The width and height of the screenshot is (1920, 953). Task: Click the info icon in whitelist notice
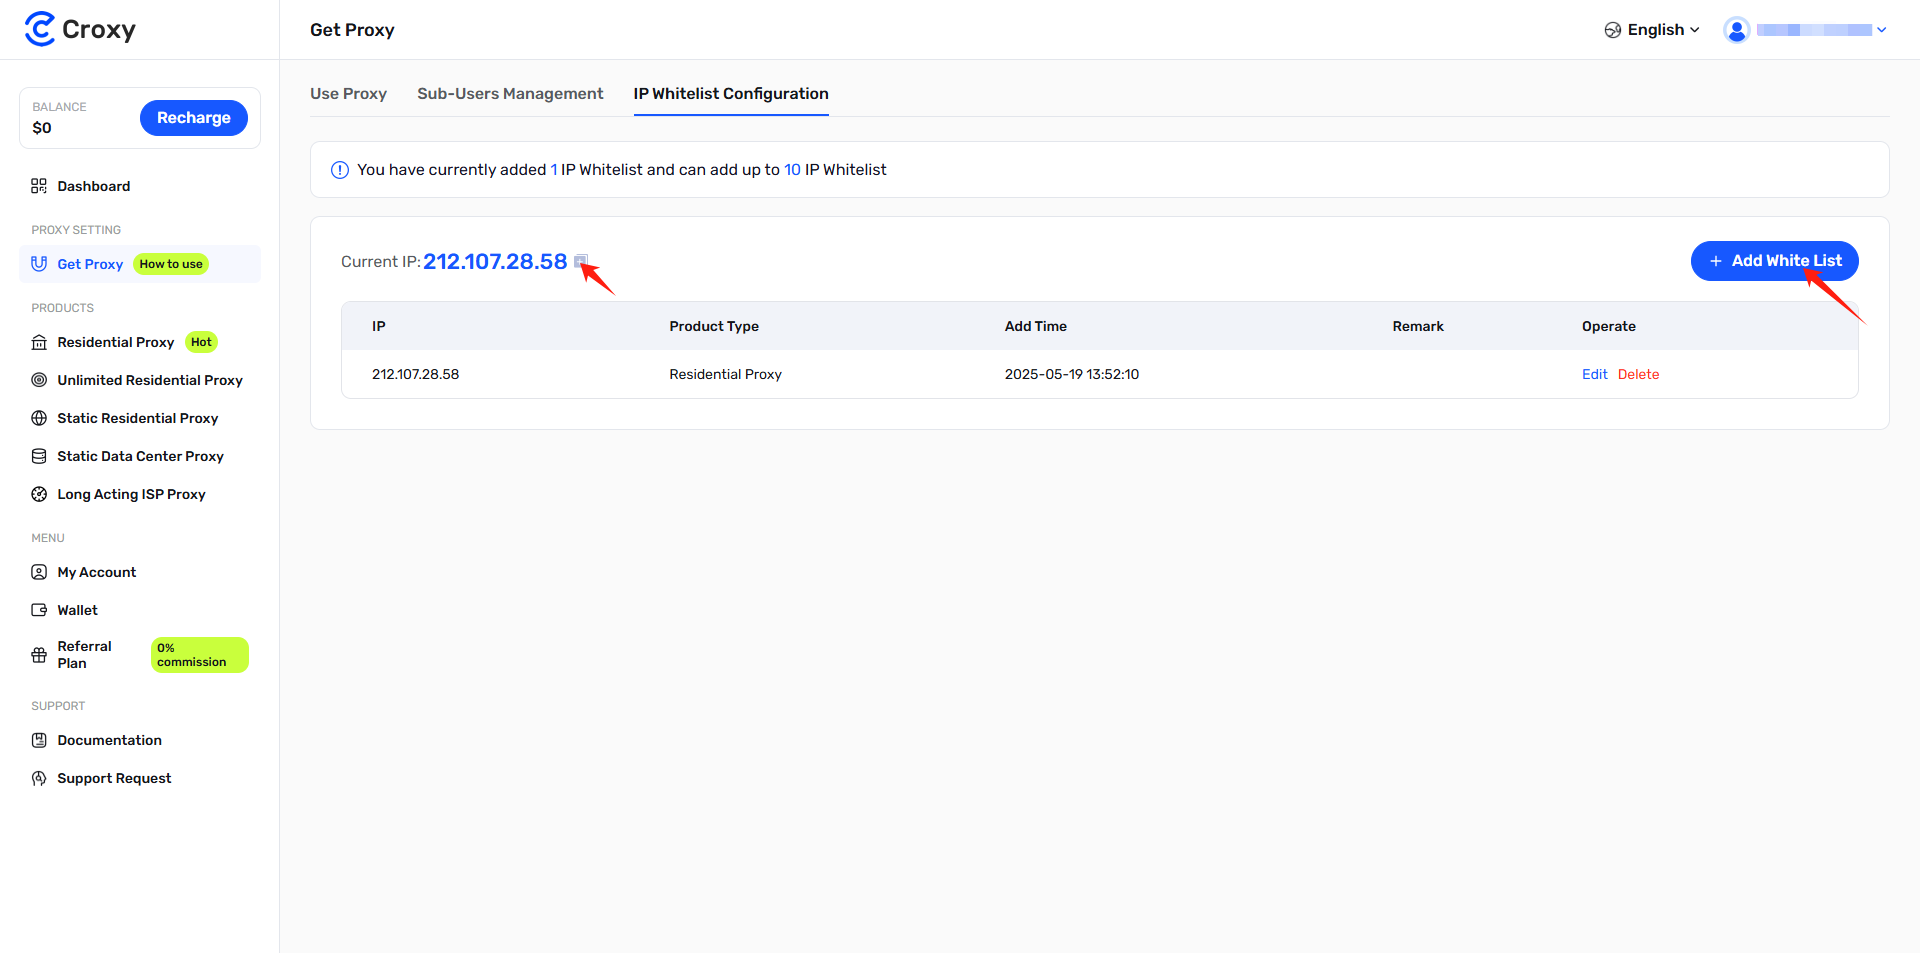(340, 170)
